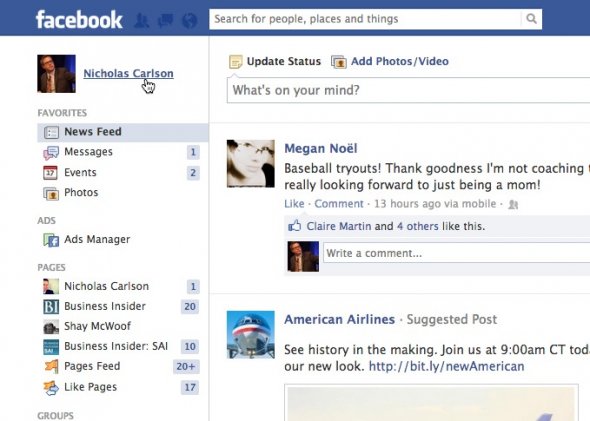Open American Airlines profile thumbnail

(251, 334)
